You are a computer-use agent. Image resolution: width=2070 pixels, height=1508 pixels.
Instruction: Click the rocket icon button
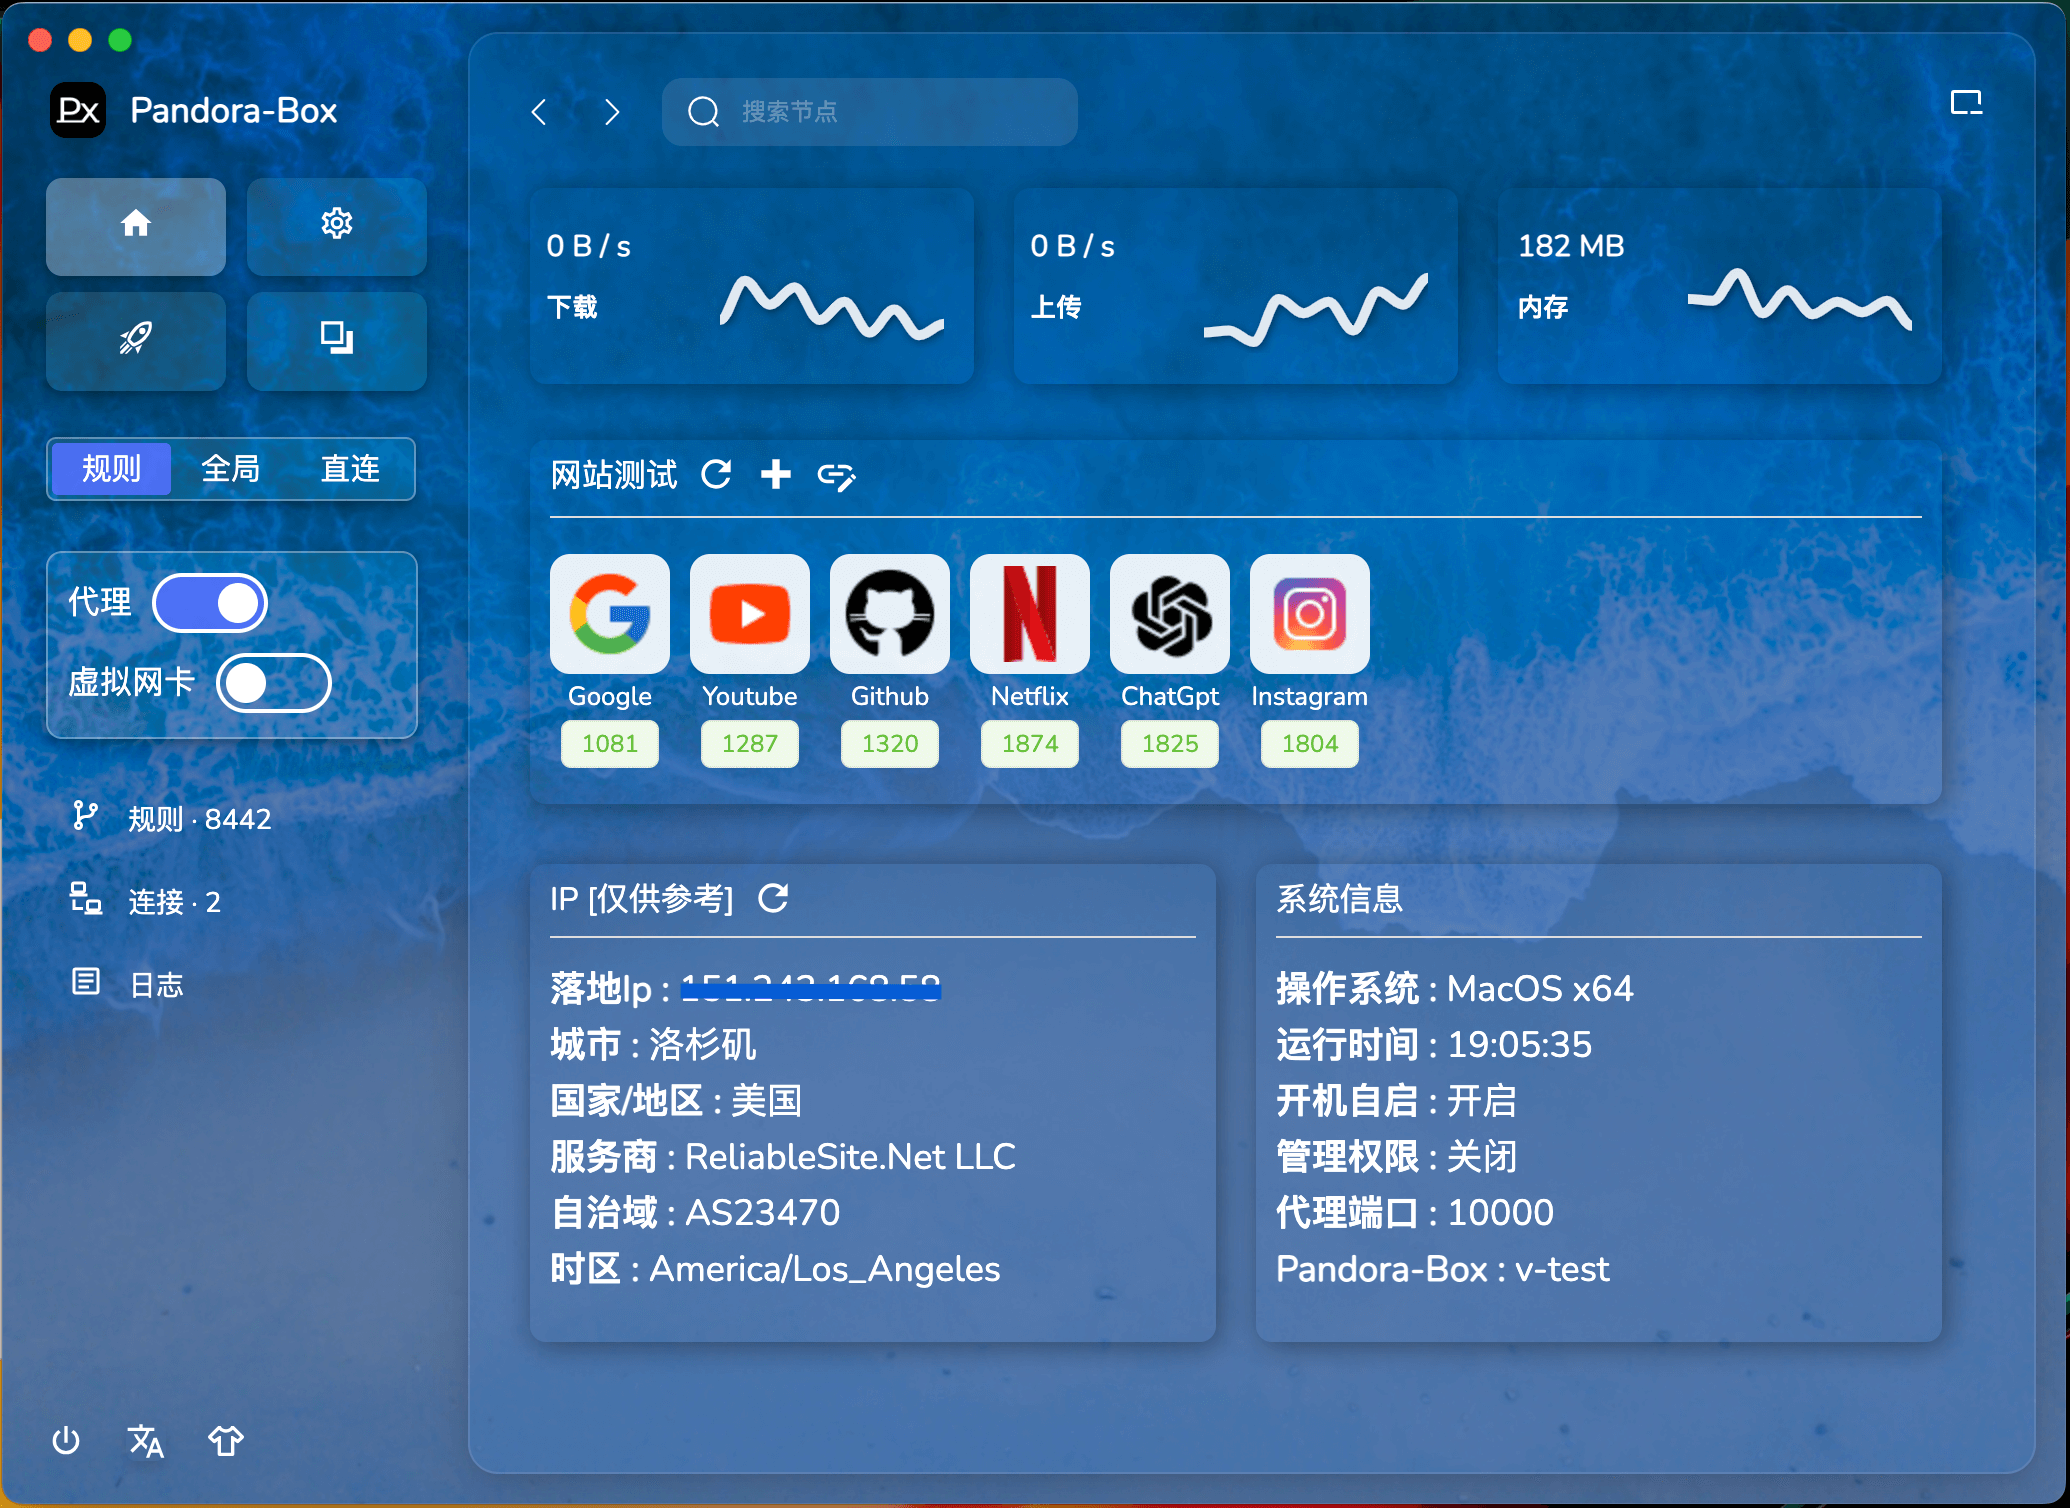[x=136, y=339]
